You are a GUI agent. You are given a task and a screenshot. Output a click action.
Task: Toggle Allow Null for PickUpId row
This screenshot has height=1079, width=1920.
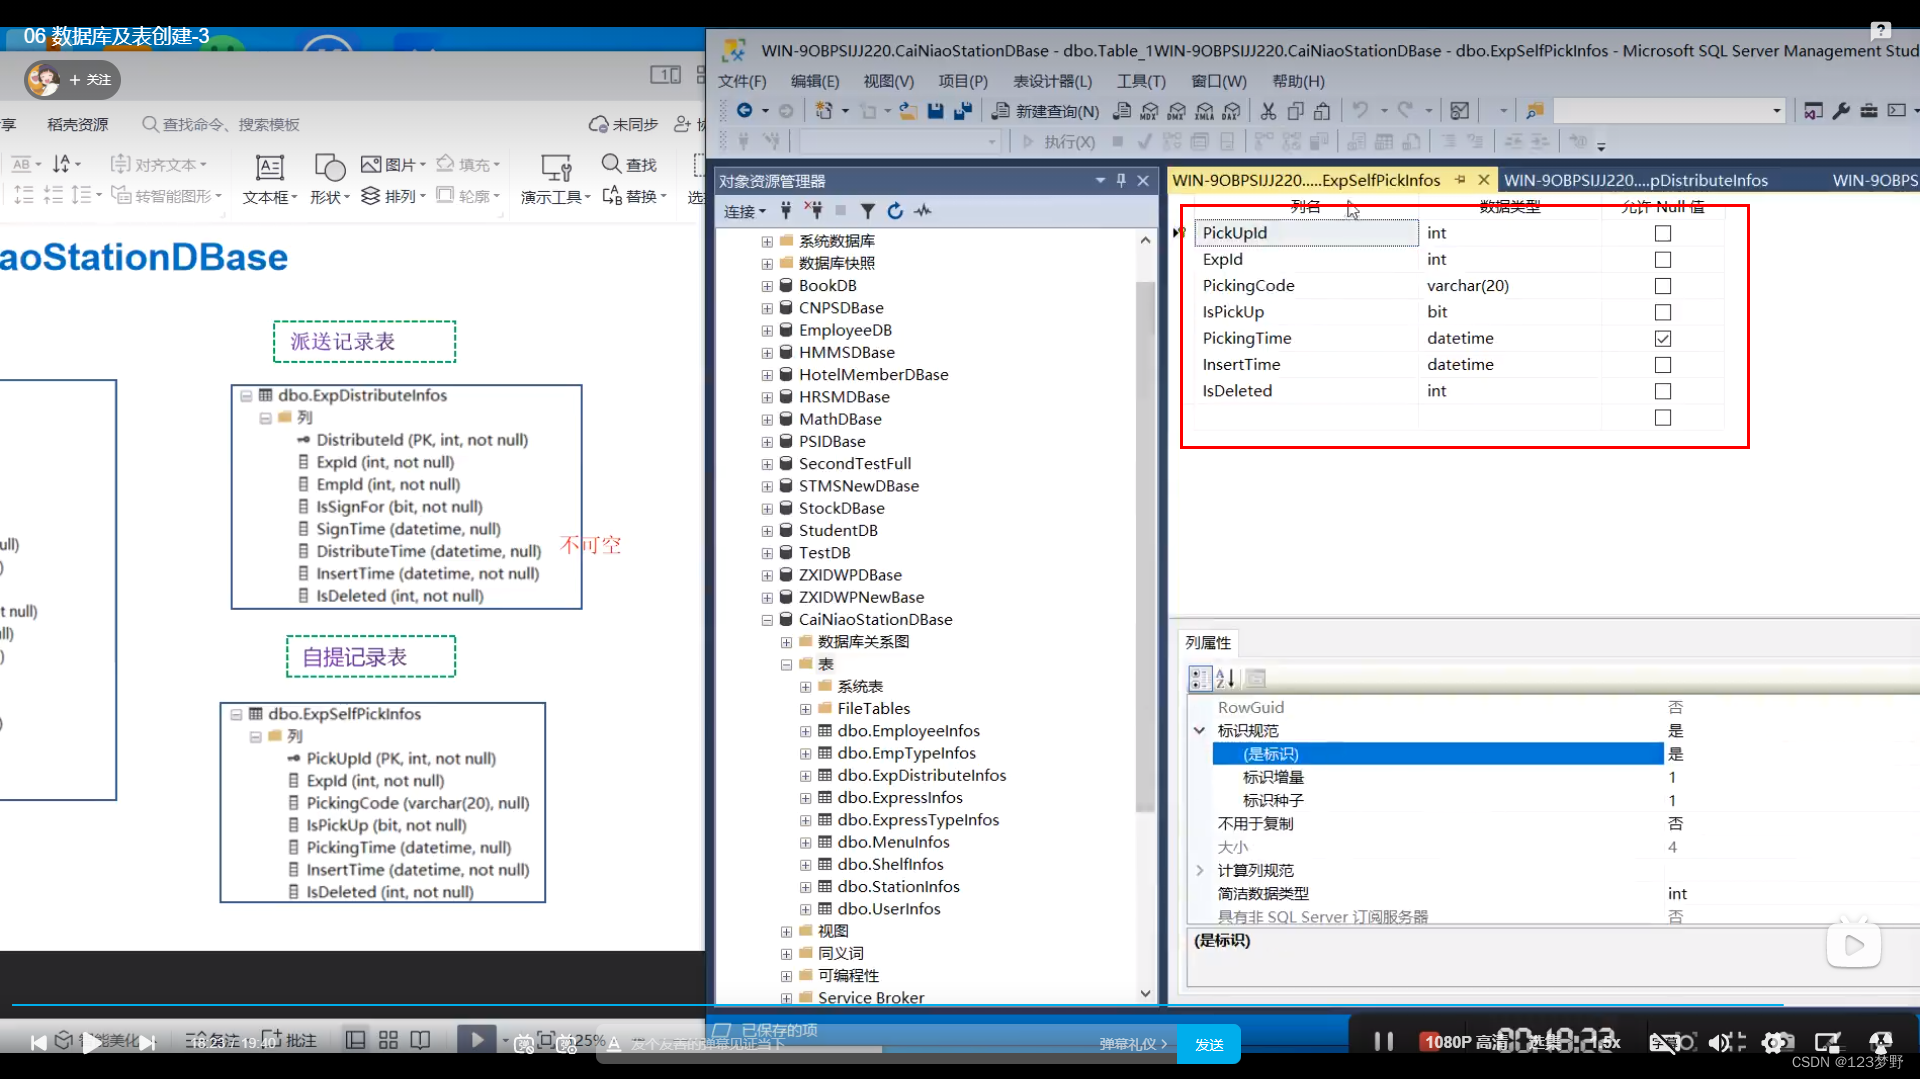coord(1663,233)
